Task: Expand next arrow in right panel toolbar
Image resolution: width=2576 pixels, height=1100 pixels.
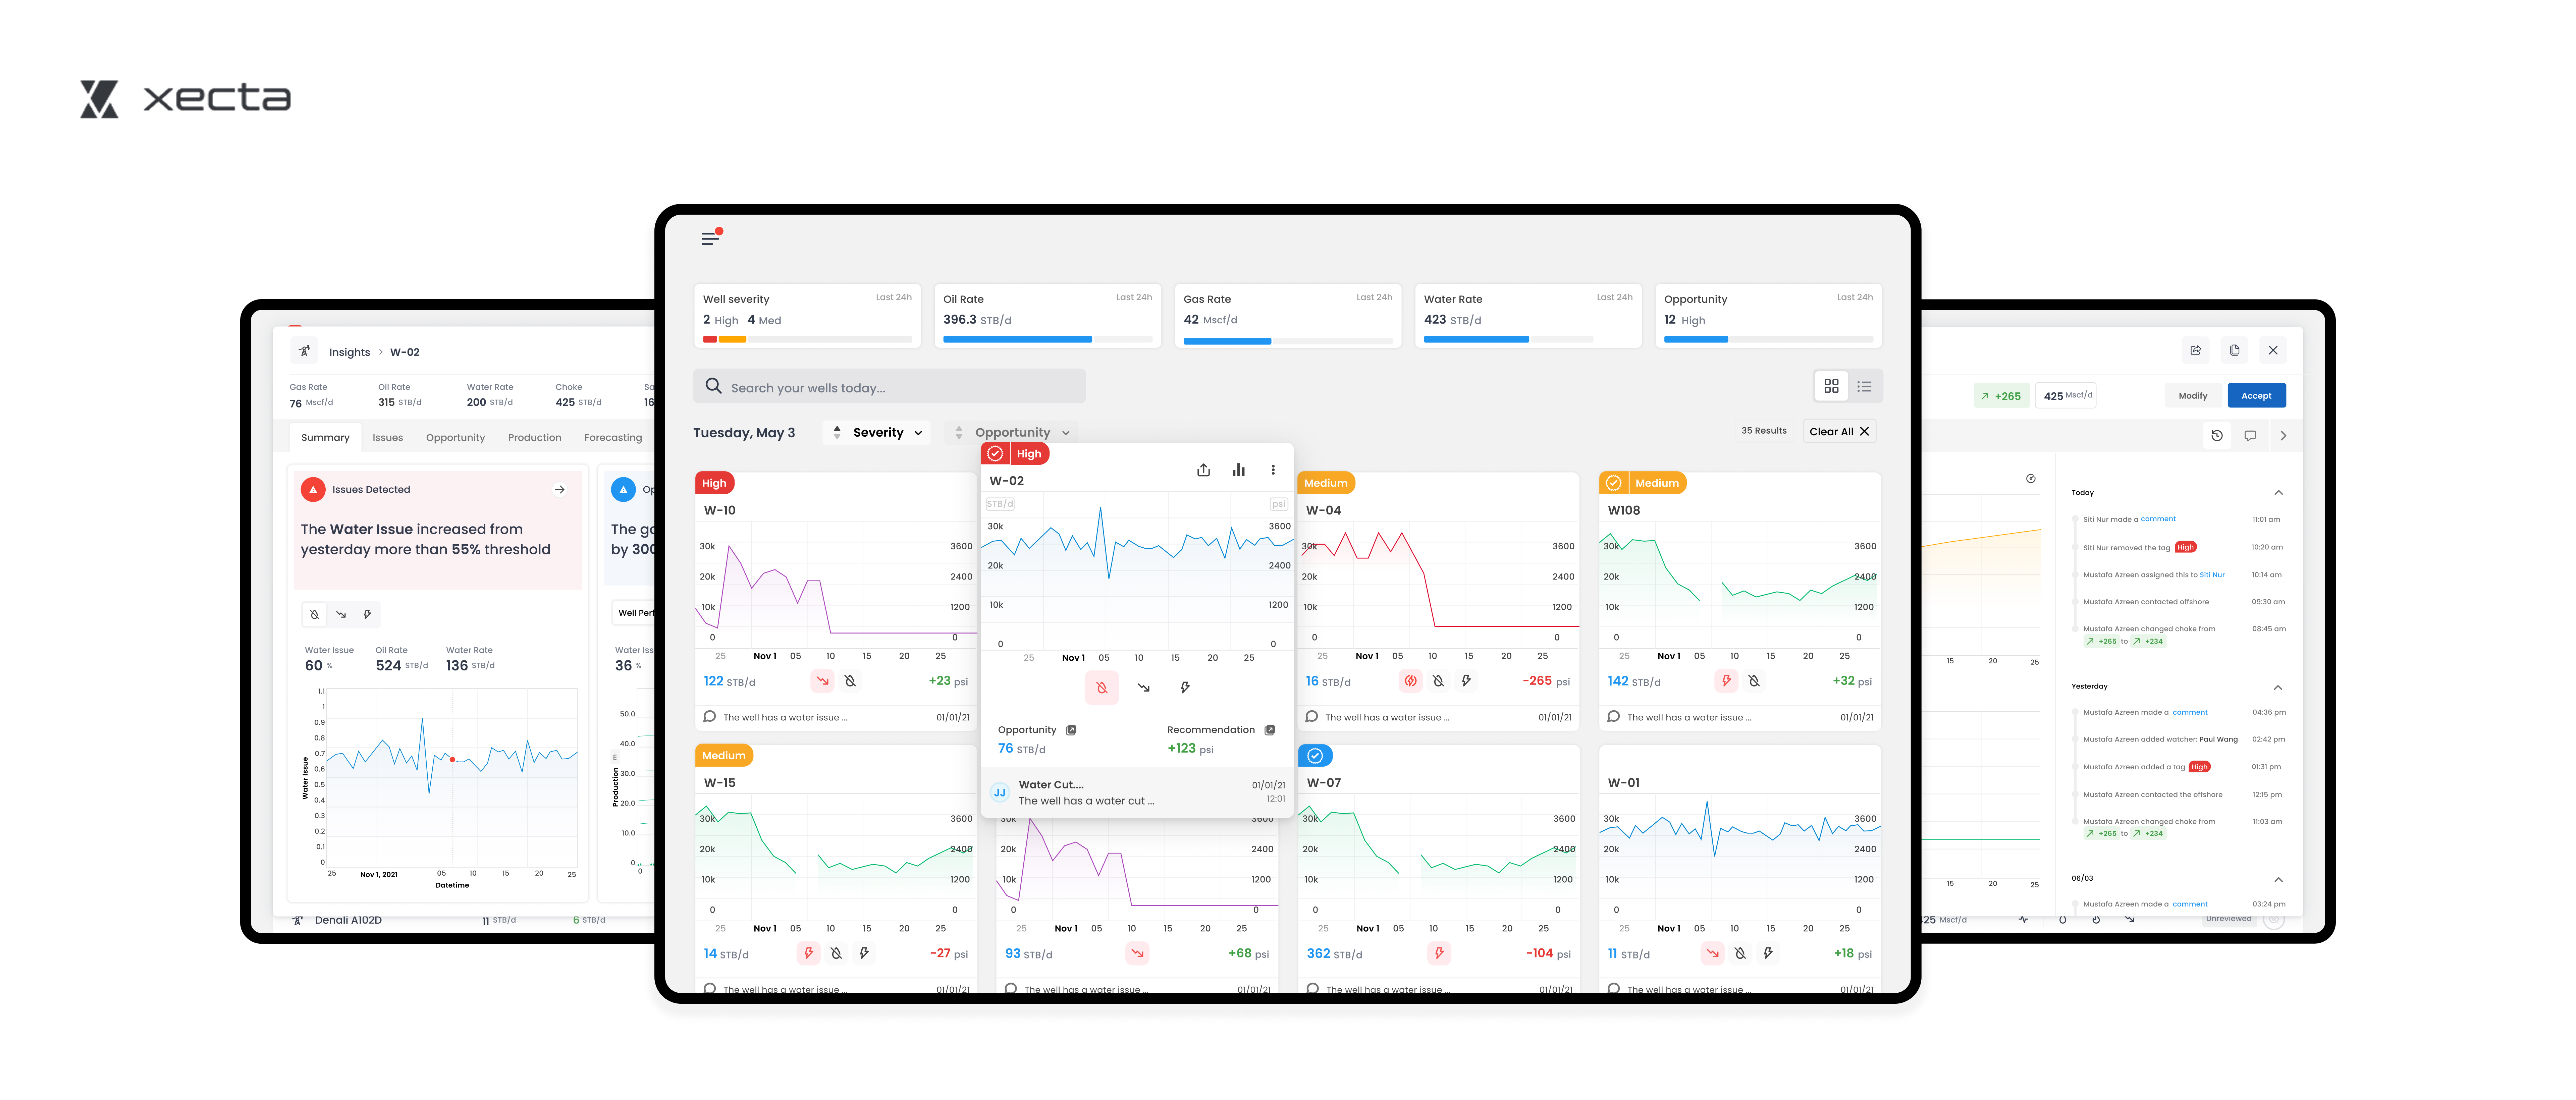Action: (x=2283, y=436)
